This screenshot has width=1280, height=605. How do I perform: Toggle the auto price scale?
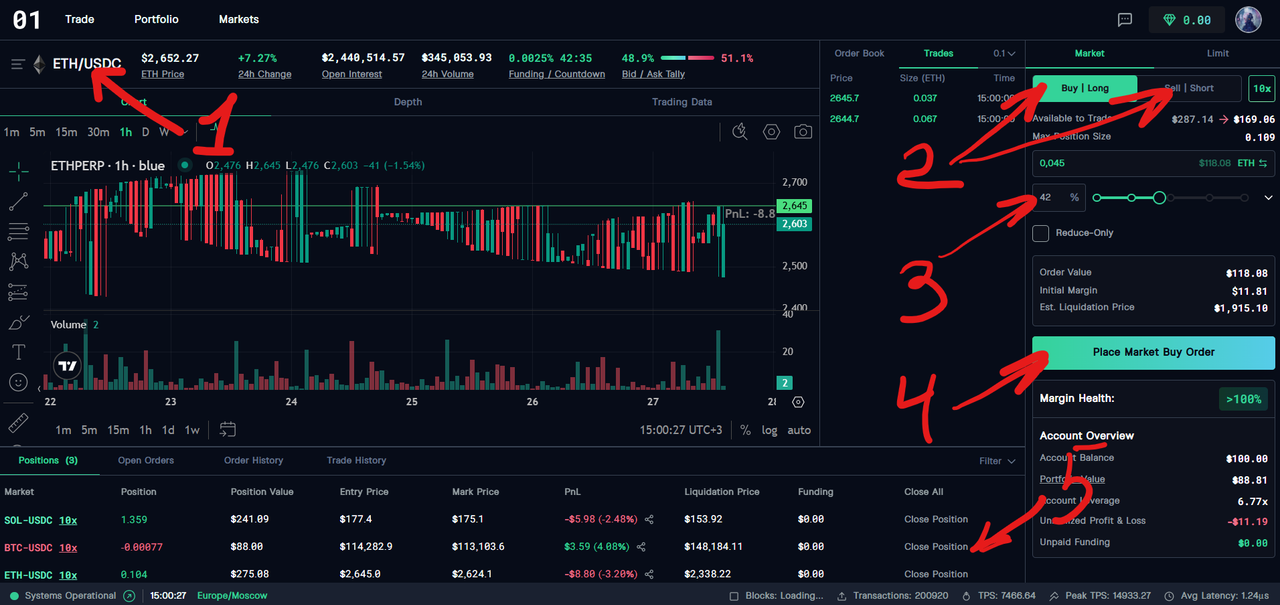(x=799, y=430)
